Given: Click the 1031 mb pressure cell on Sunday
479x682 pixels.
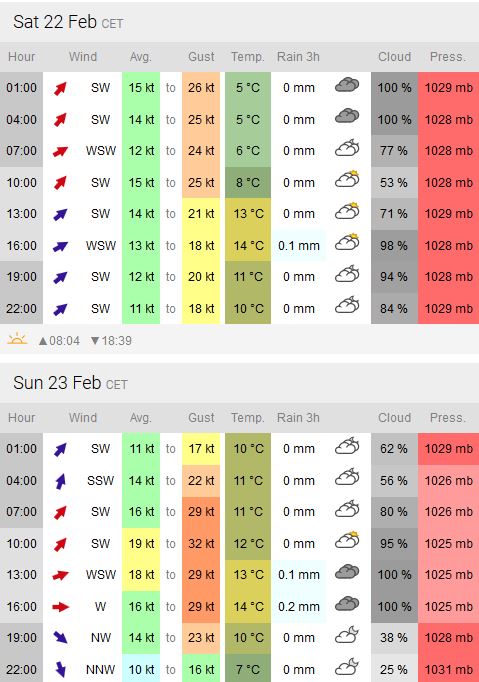Looking at the screenshot, I should [x=449, y=669].
